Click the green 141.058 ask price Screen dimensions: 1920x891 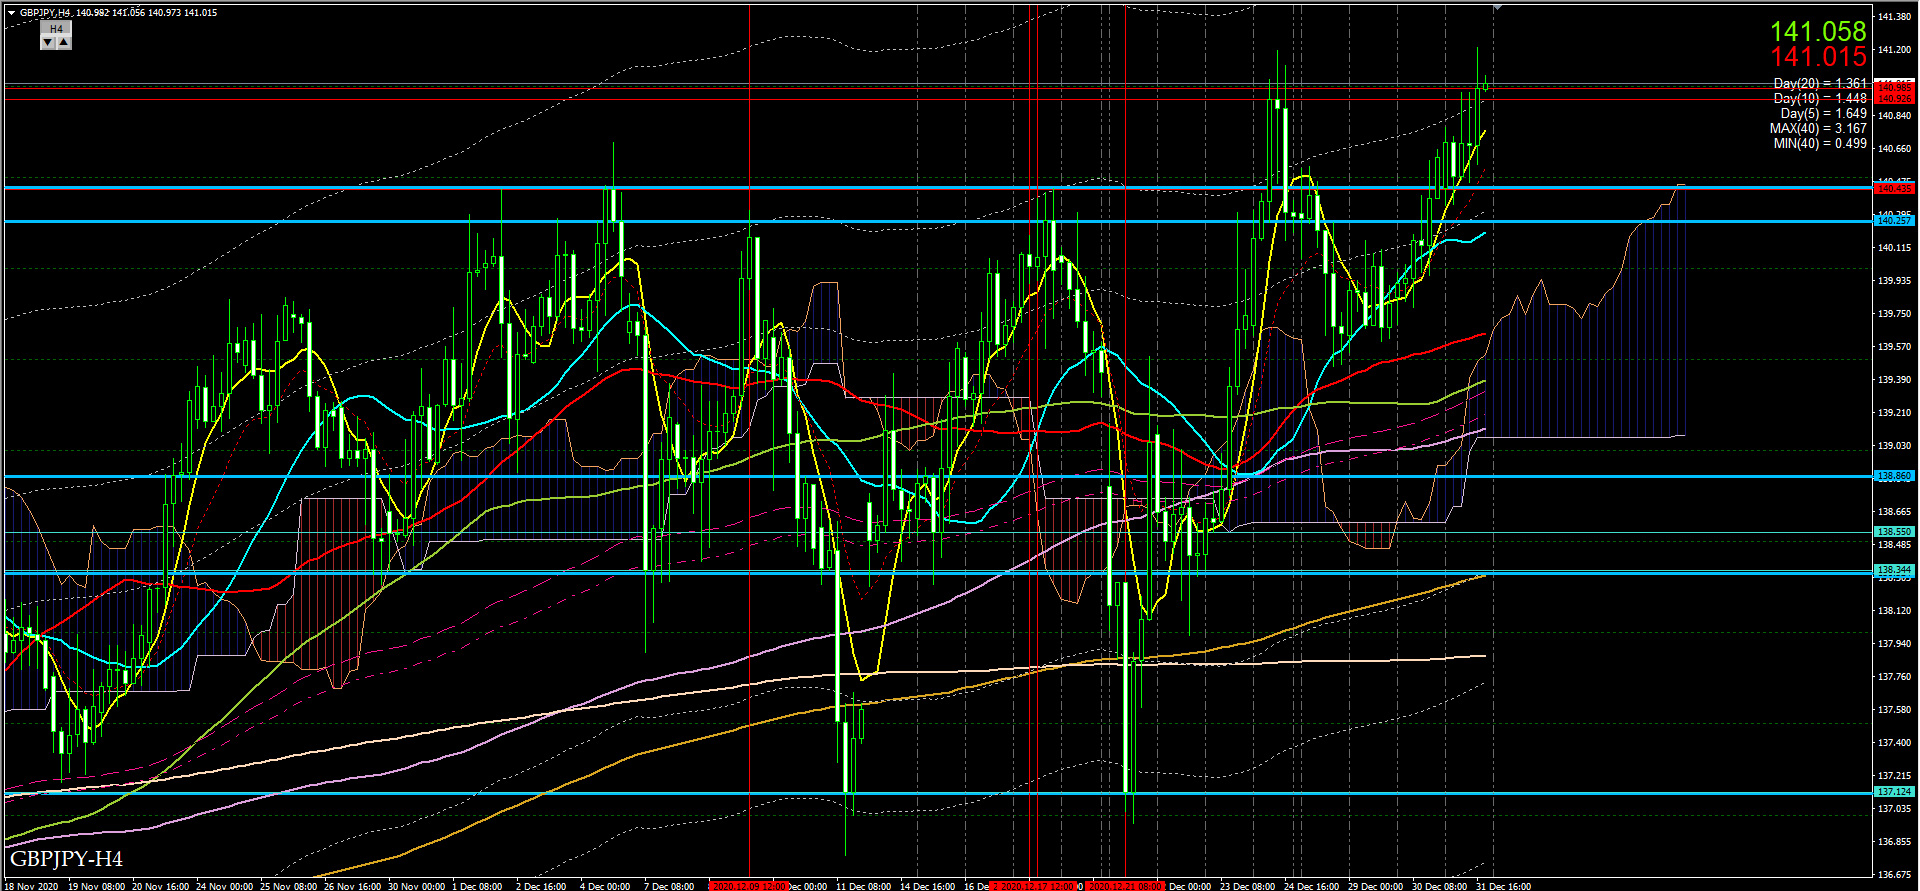(x=1818, y=31)
